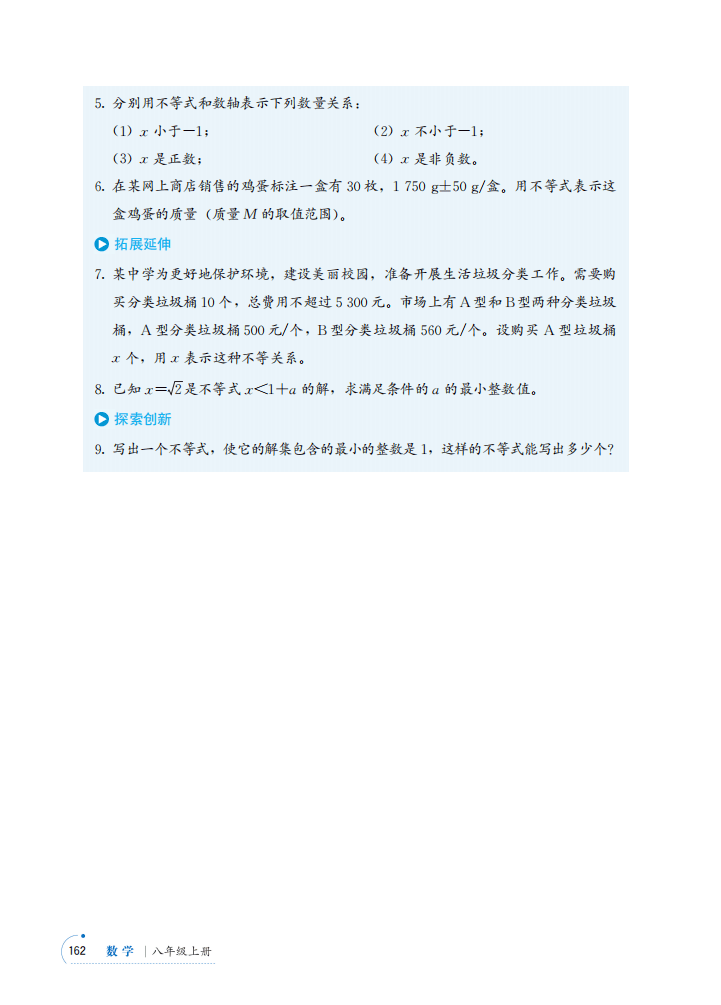Click the play icon beside 拓展延伸
The image size is (721, 1005).
(x=101, y=244)
